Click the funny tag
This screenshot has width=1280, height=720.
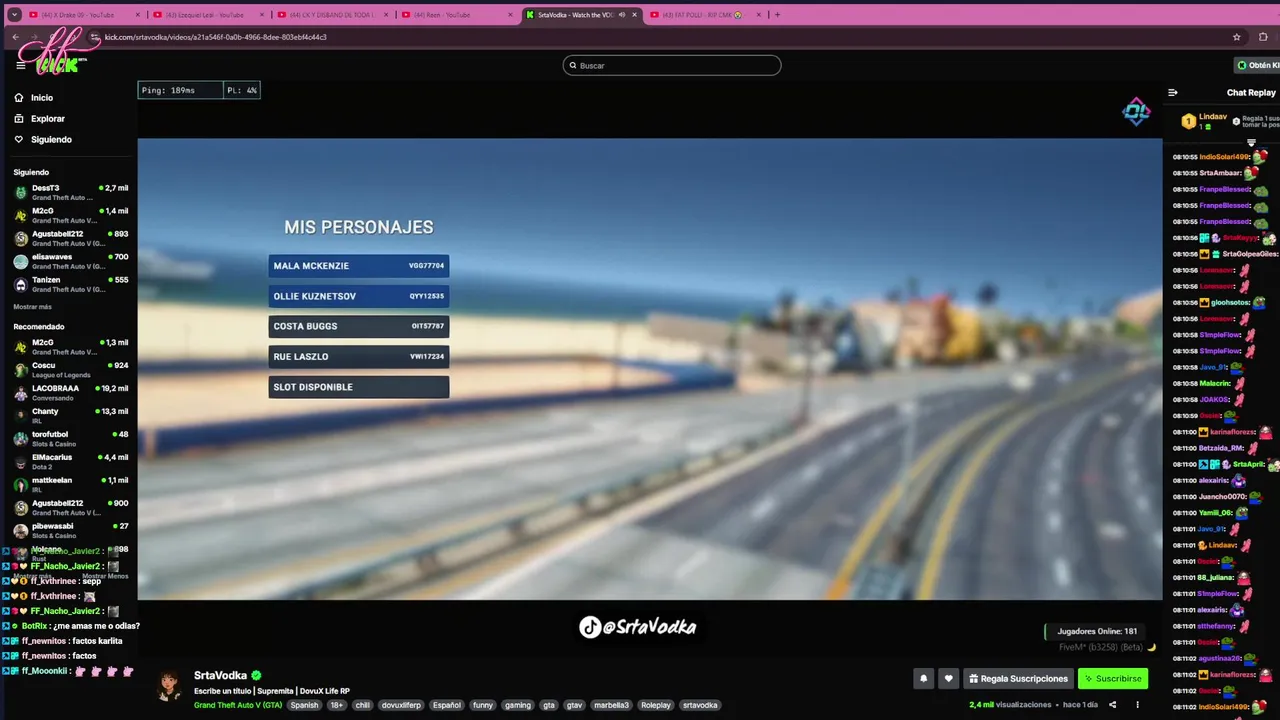483,705
